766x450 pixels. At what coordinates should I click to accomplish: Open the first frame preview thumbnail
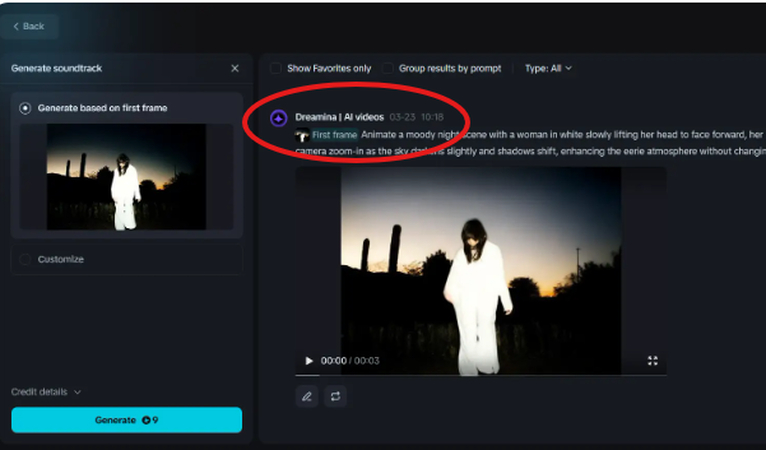pyautogui.click(x=126, y=176)
